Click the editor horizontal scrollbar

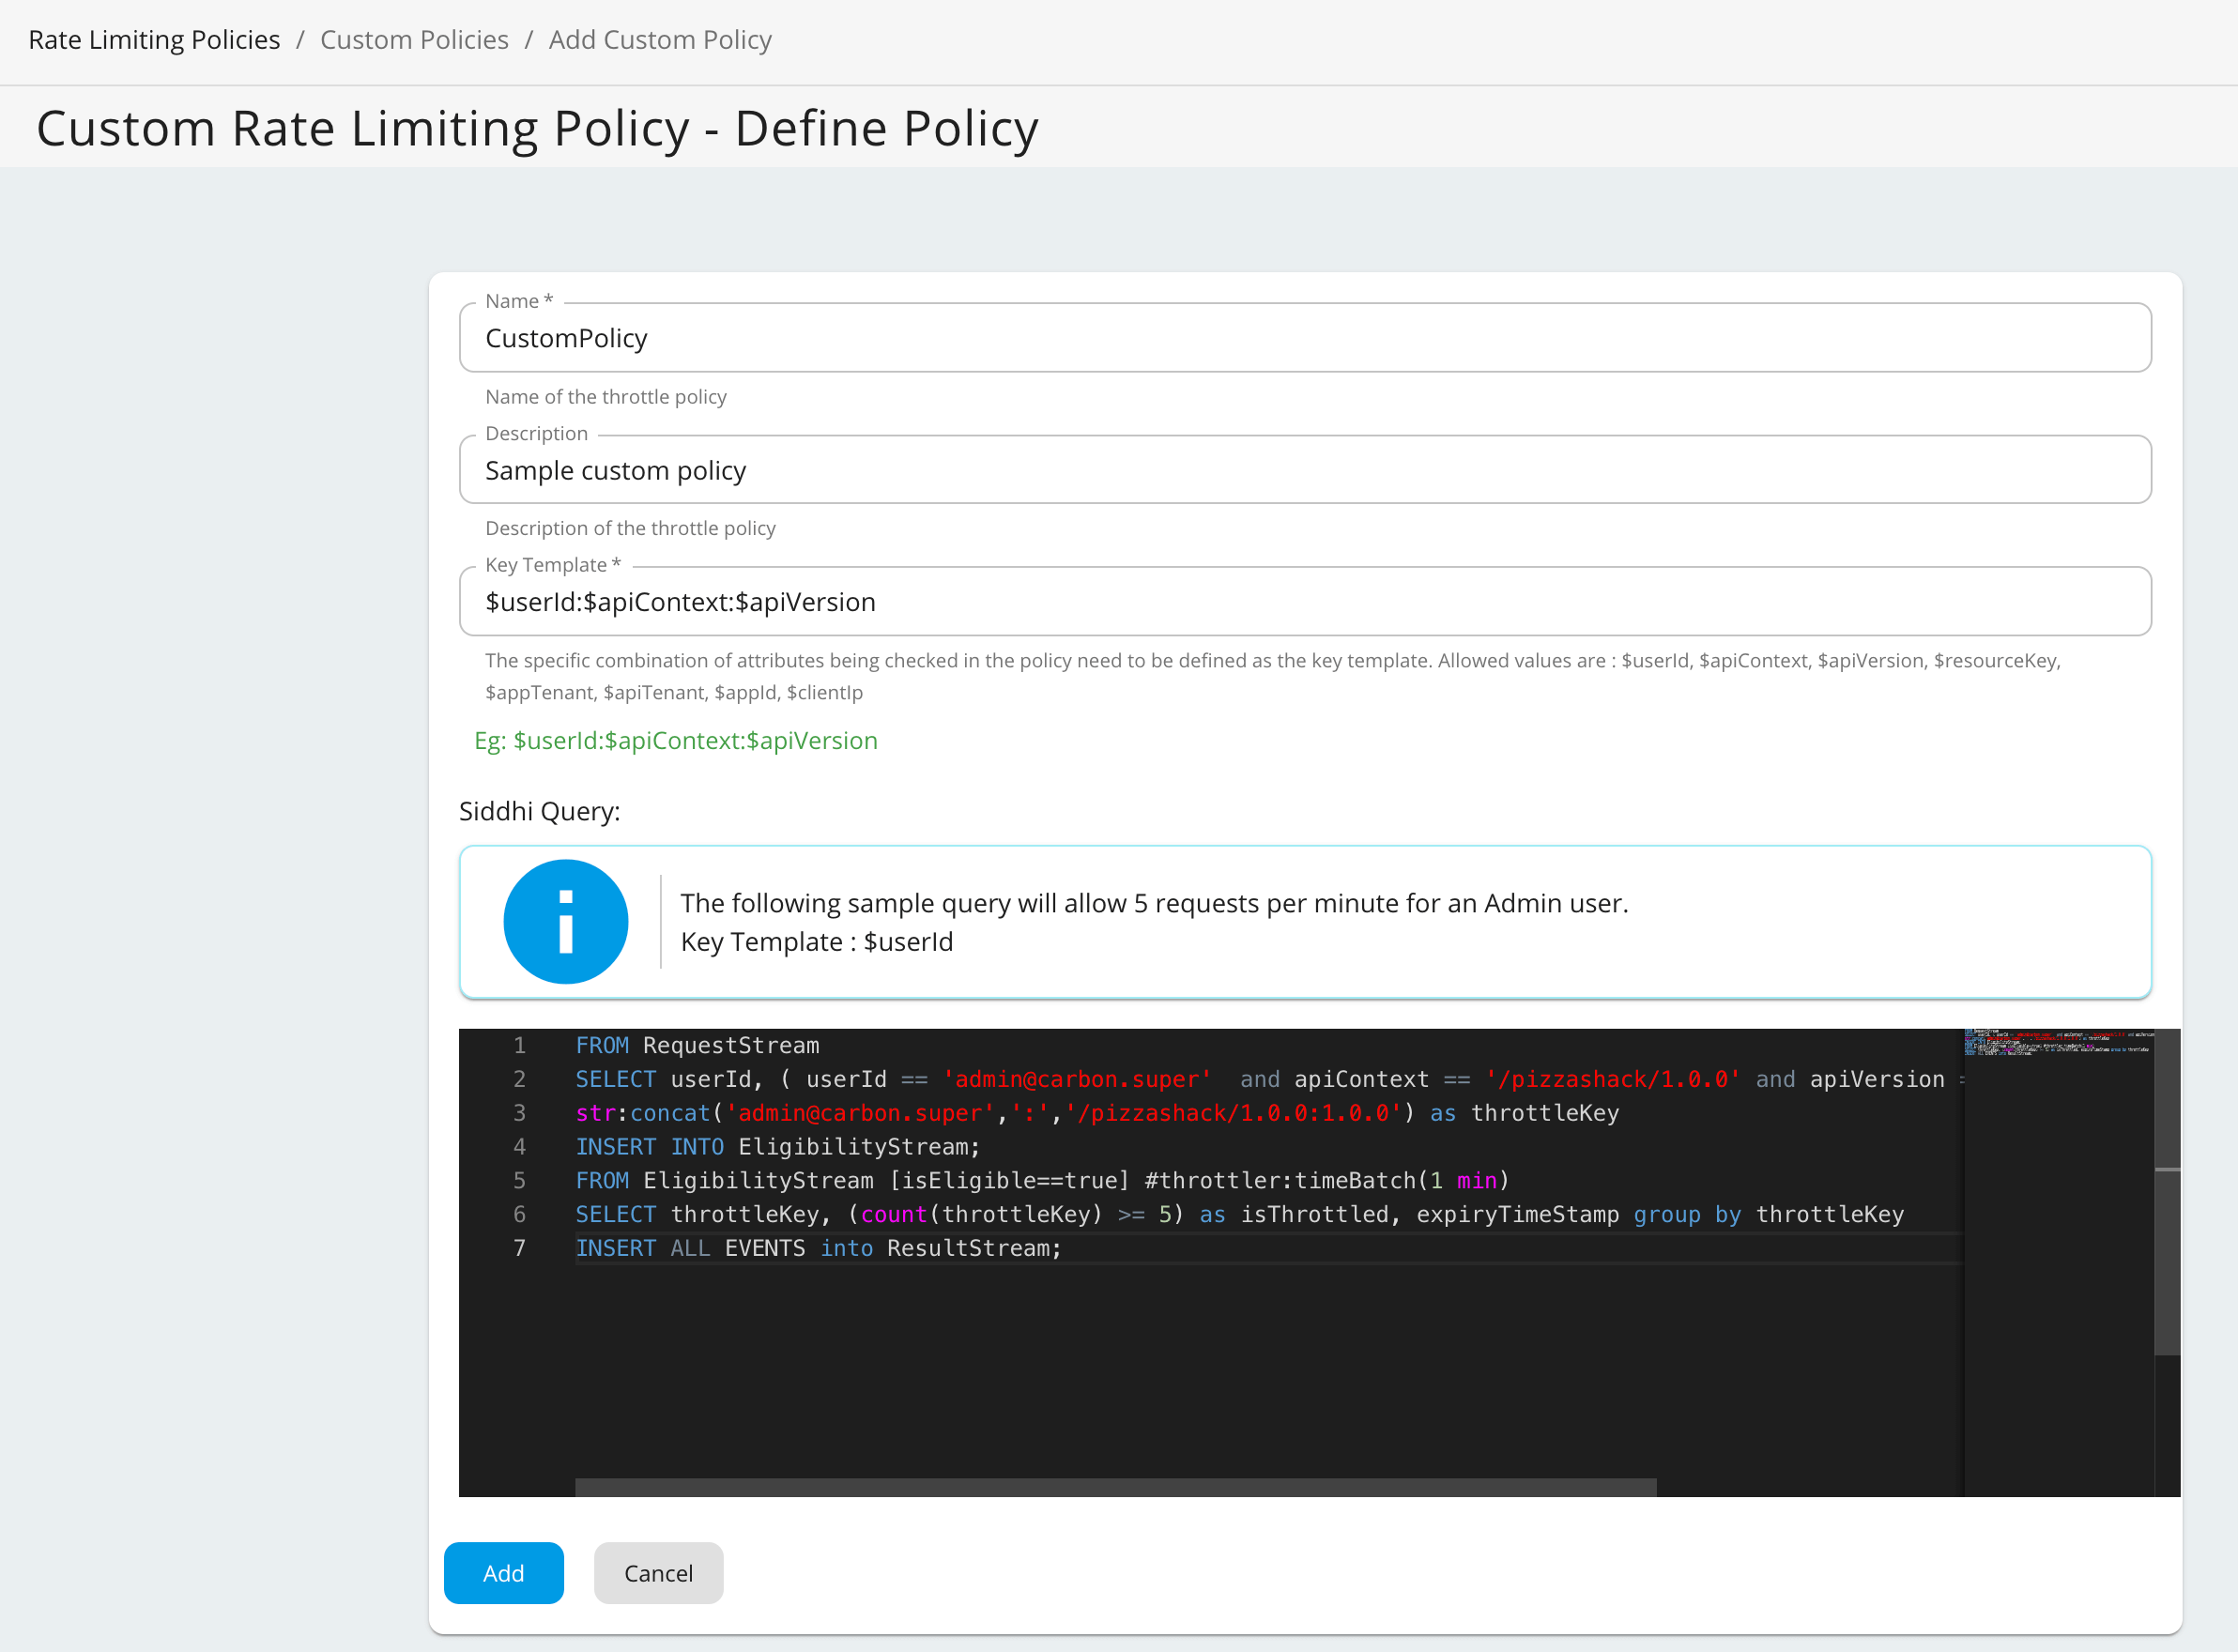click(1115, 1487)
